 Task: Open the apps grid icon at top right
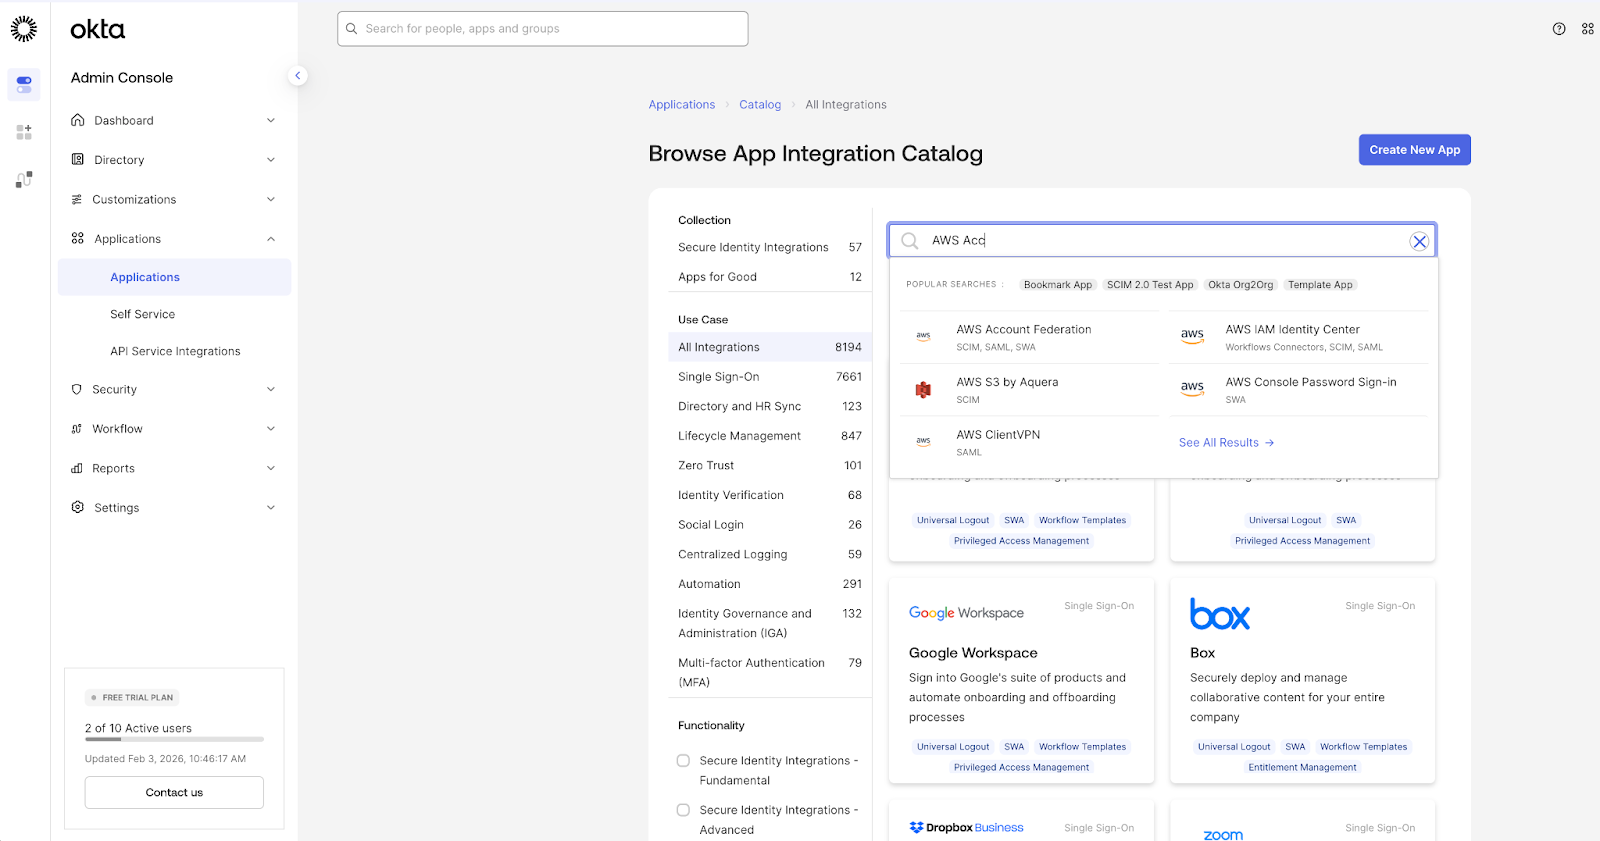point(1587,29)
